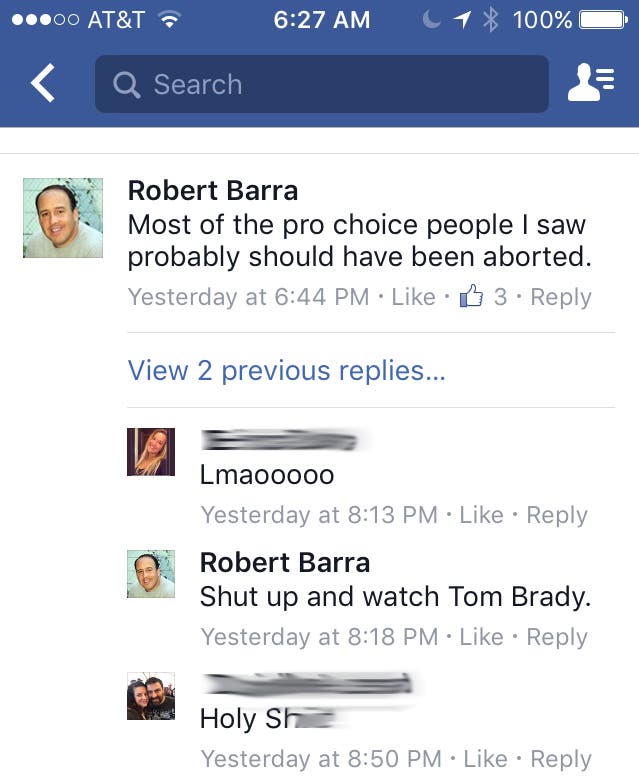
Task: Open the top comment's profile picture
Action: point(63,218)
